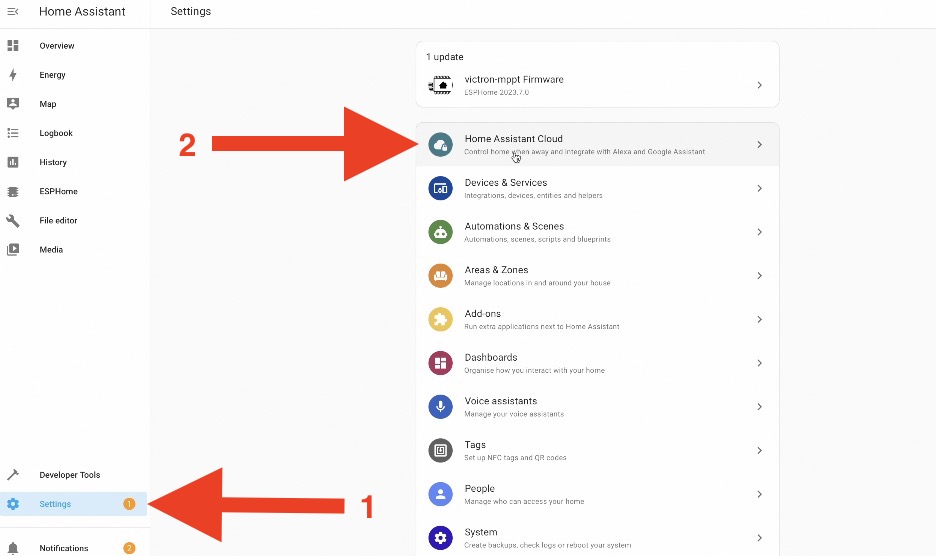Expand Dashboards chevron arrow
The height and width of the screenshot is (556, 936).
point(759,363)
